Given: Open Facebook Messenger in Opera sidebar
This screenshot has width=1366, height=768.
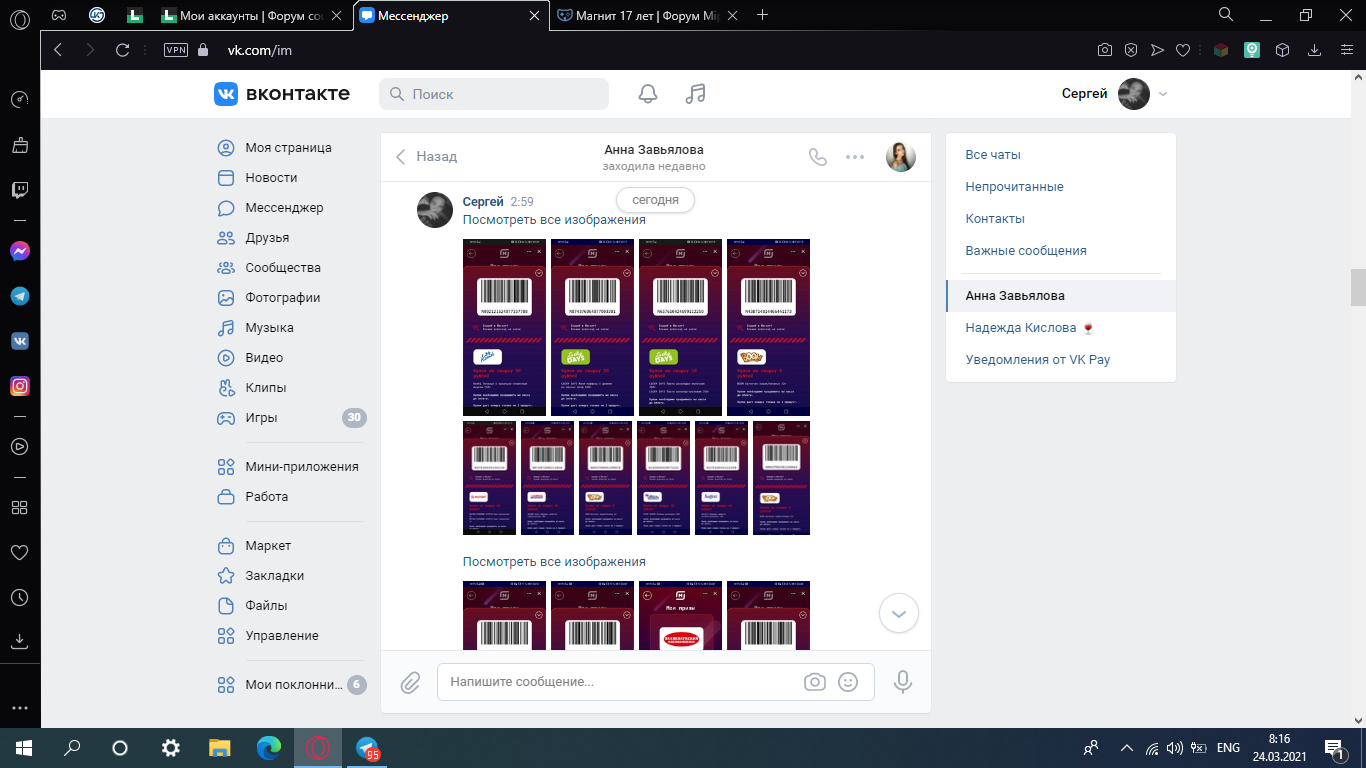Looking at the screenshot, I should click(x=19, y=251).
